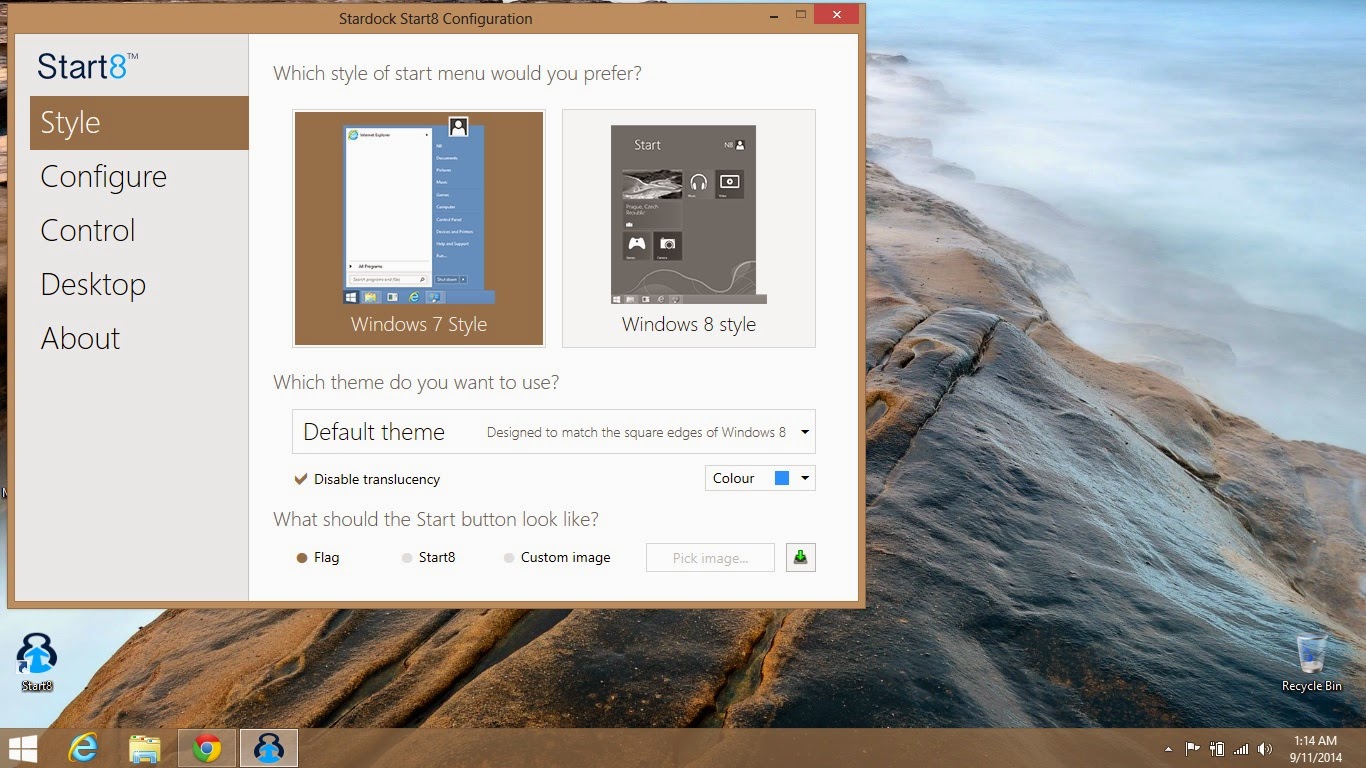Open the Desktop section

point(139,285)
